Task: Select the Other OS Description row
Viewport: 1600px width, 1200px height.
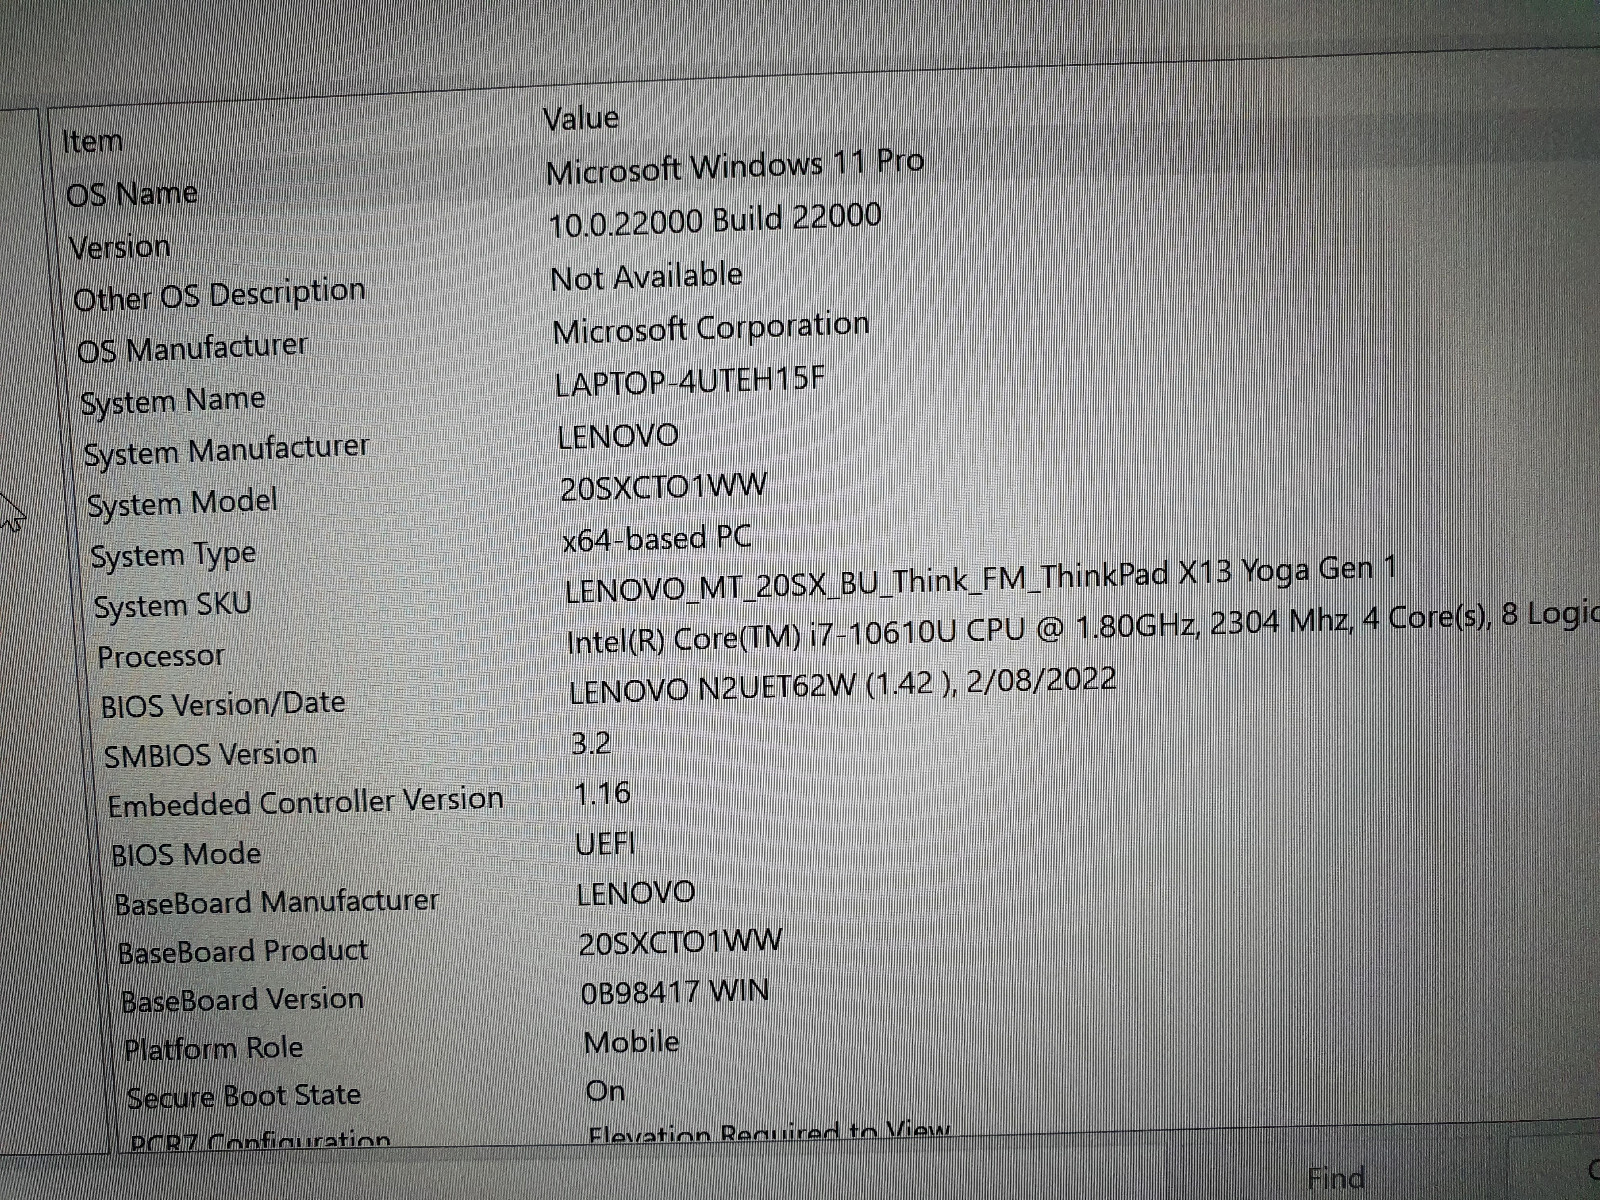Action: 220,296
